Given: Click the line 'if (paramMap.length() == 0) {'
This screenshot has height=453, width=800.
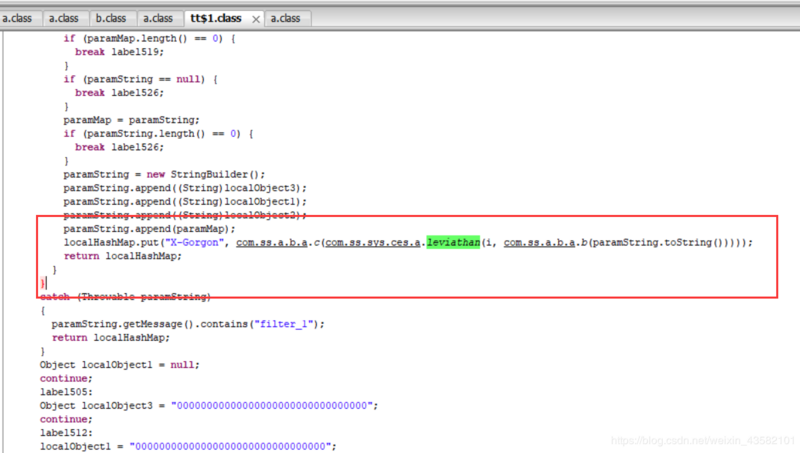Looking at the screenshot, I should [149, 39].
